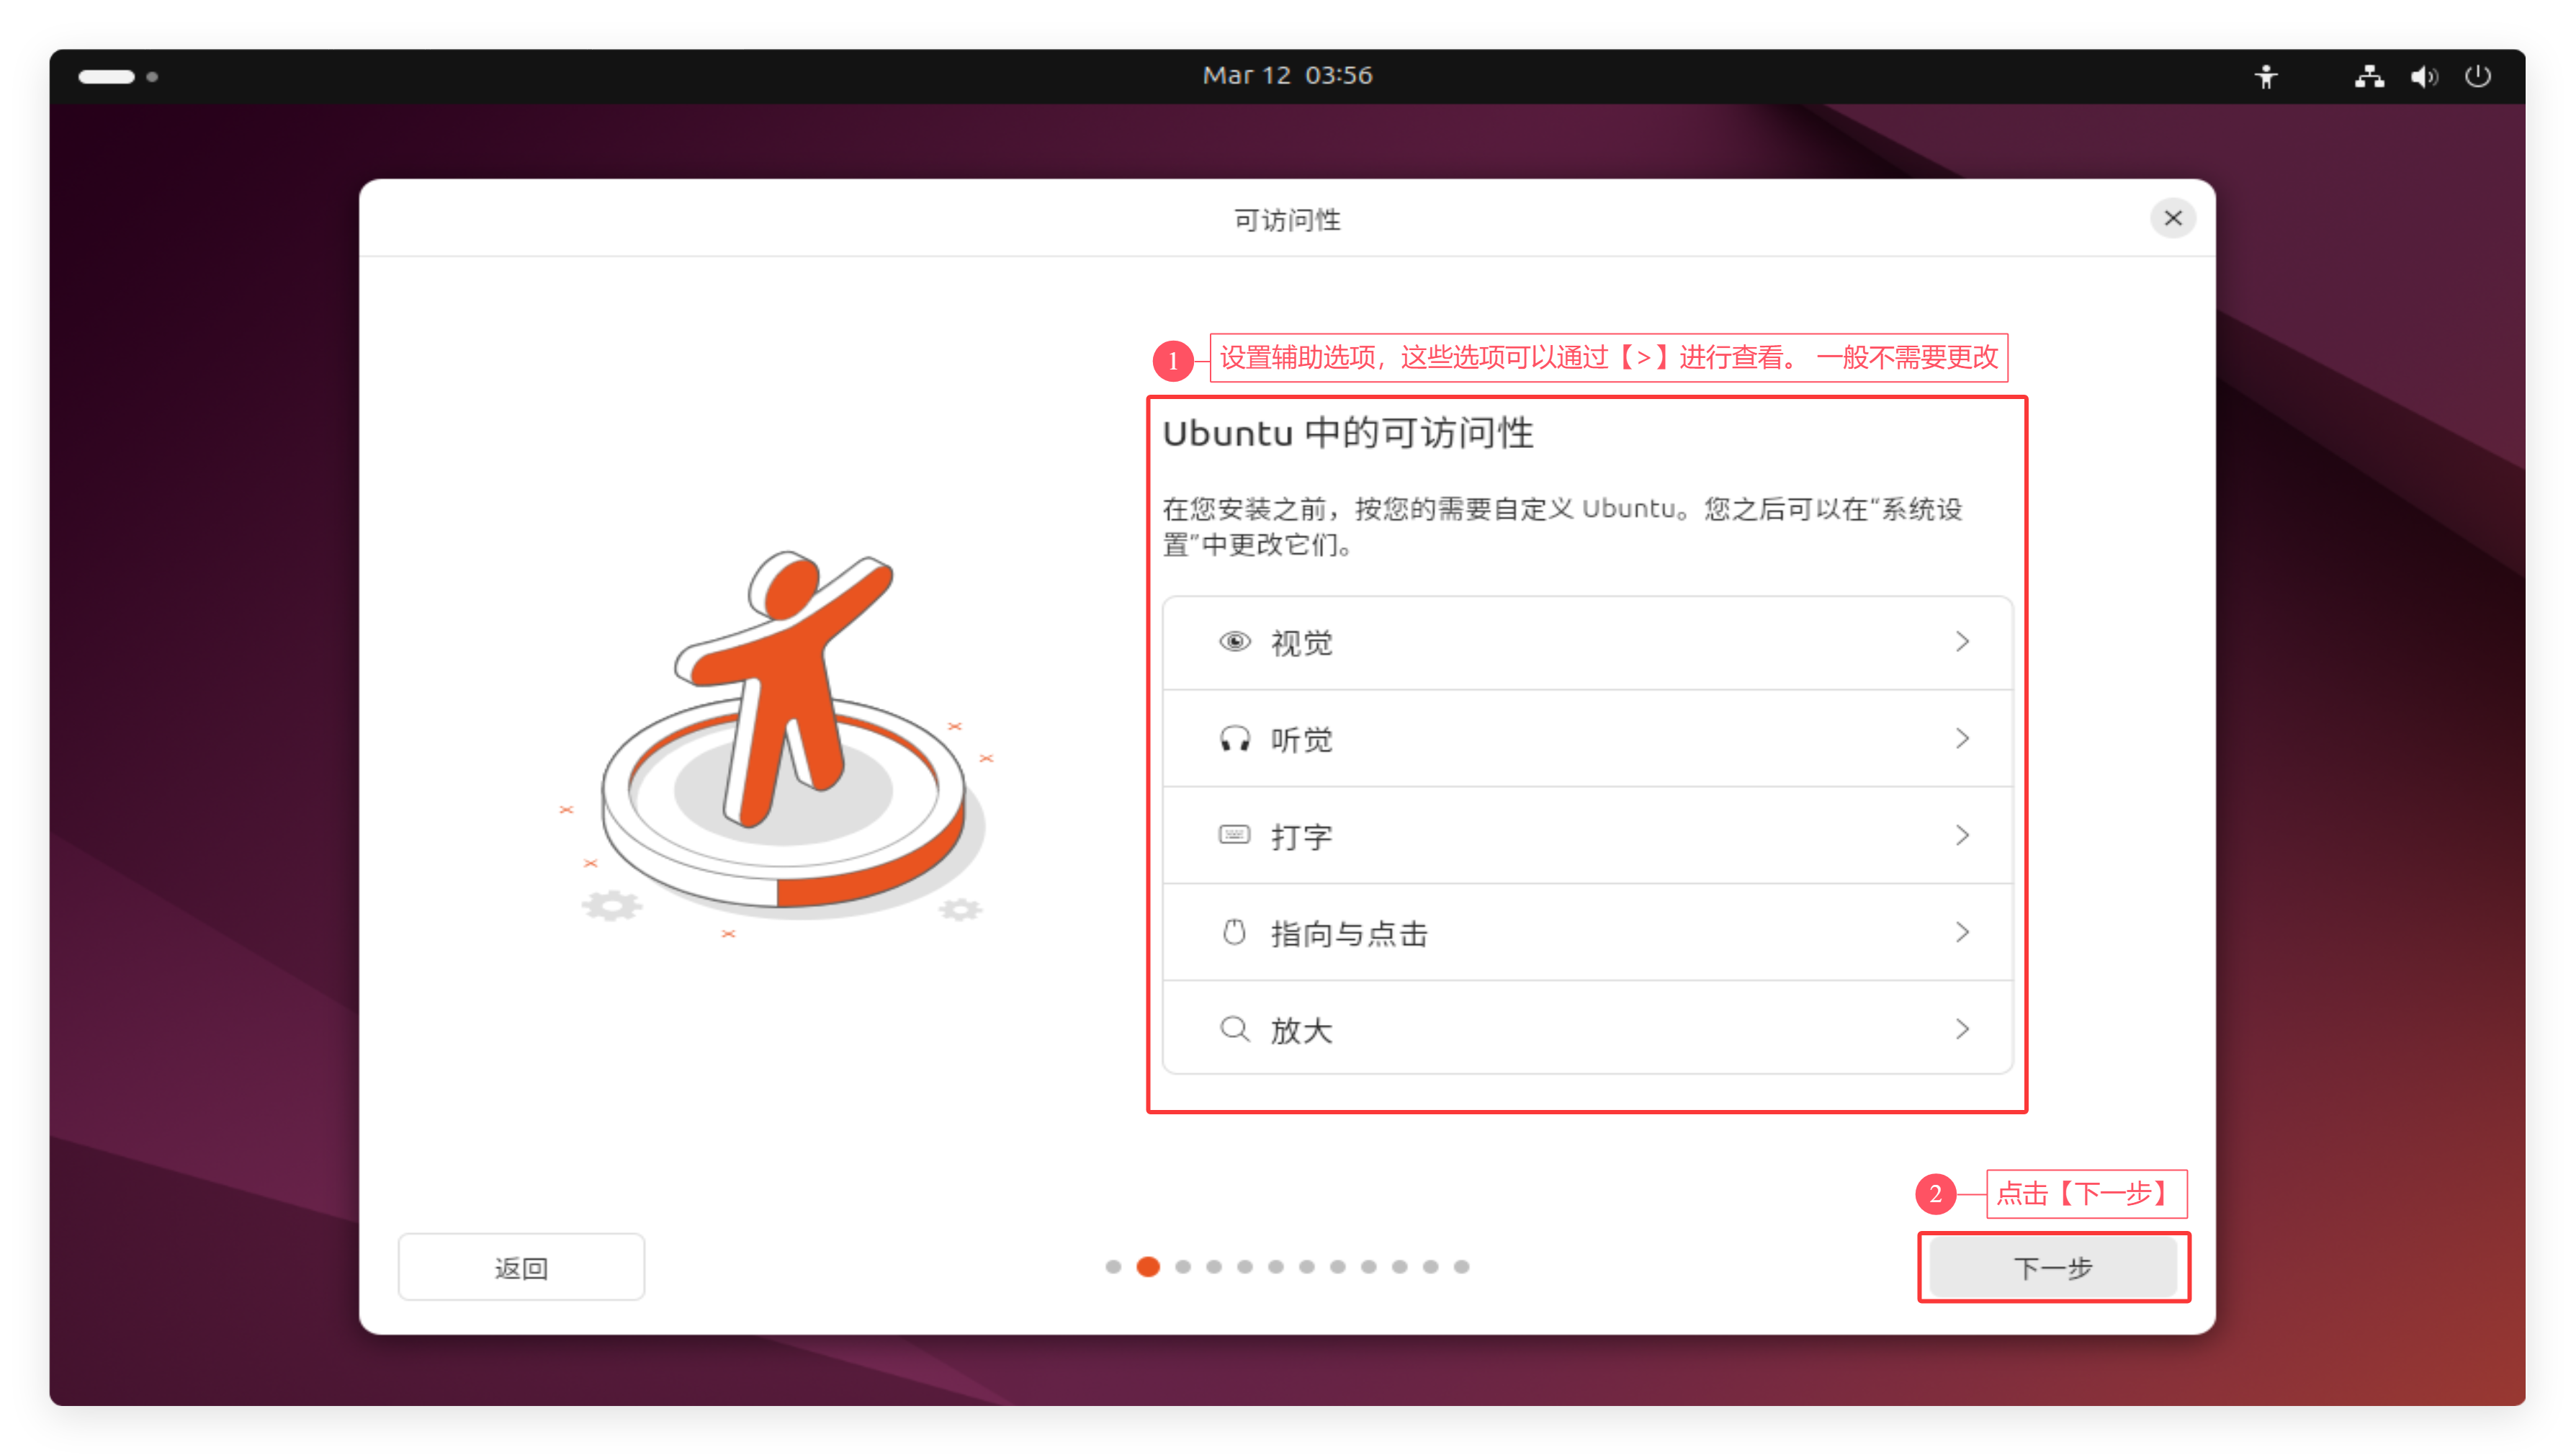Click the keyboard icon beside 打字

pyautogui.click(x=1234, y=835)
